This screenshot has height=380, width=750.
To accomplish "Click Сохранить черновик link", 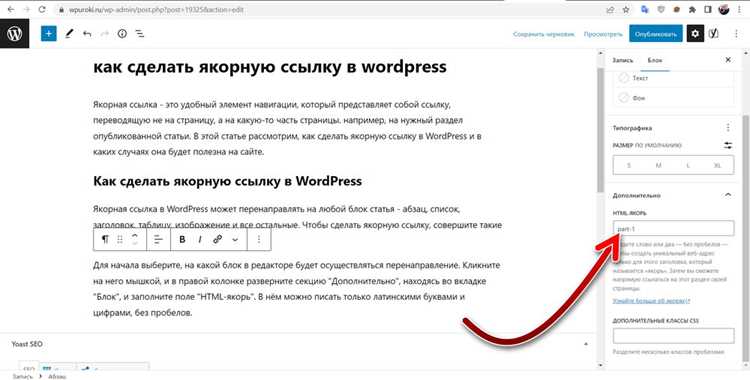I will (543, 34).
